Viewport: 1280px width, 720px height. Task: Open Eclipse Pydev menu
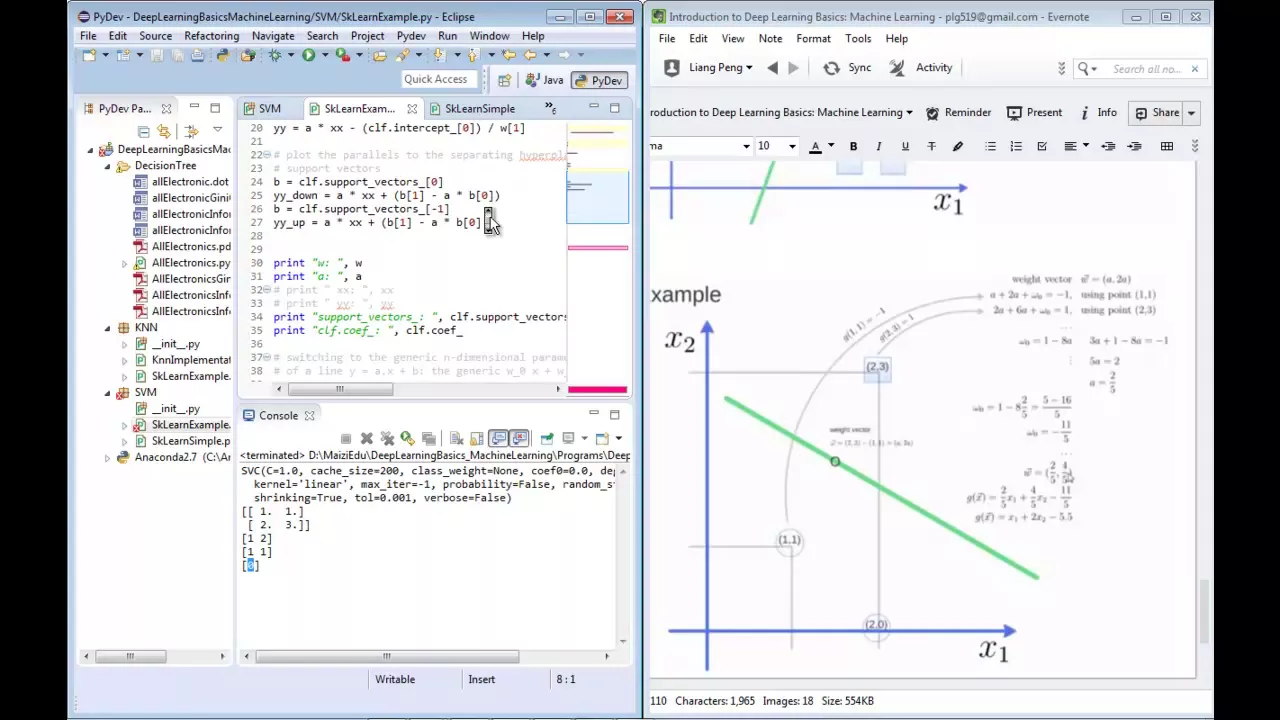click(411, 36)
